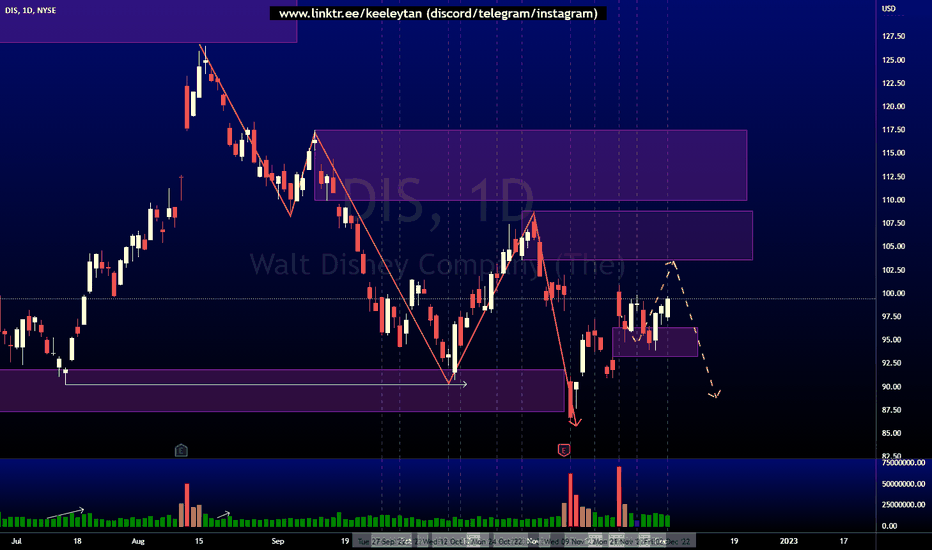Open the DIS, 1D, NYSE symbol label

coord(30,10)
